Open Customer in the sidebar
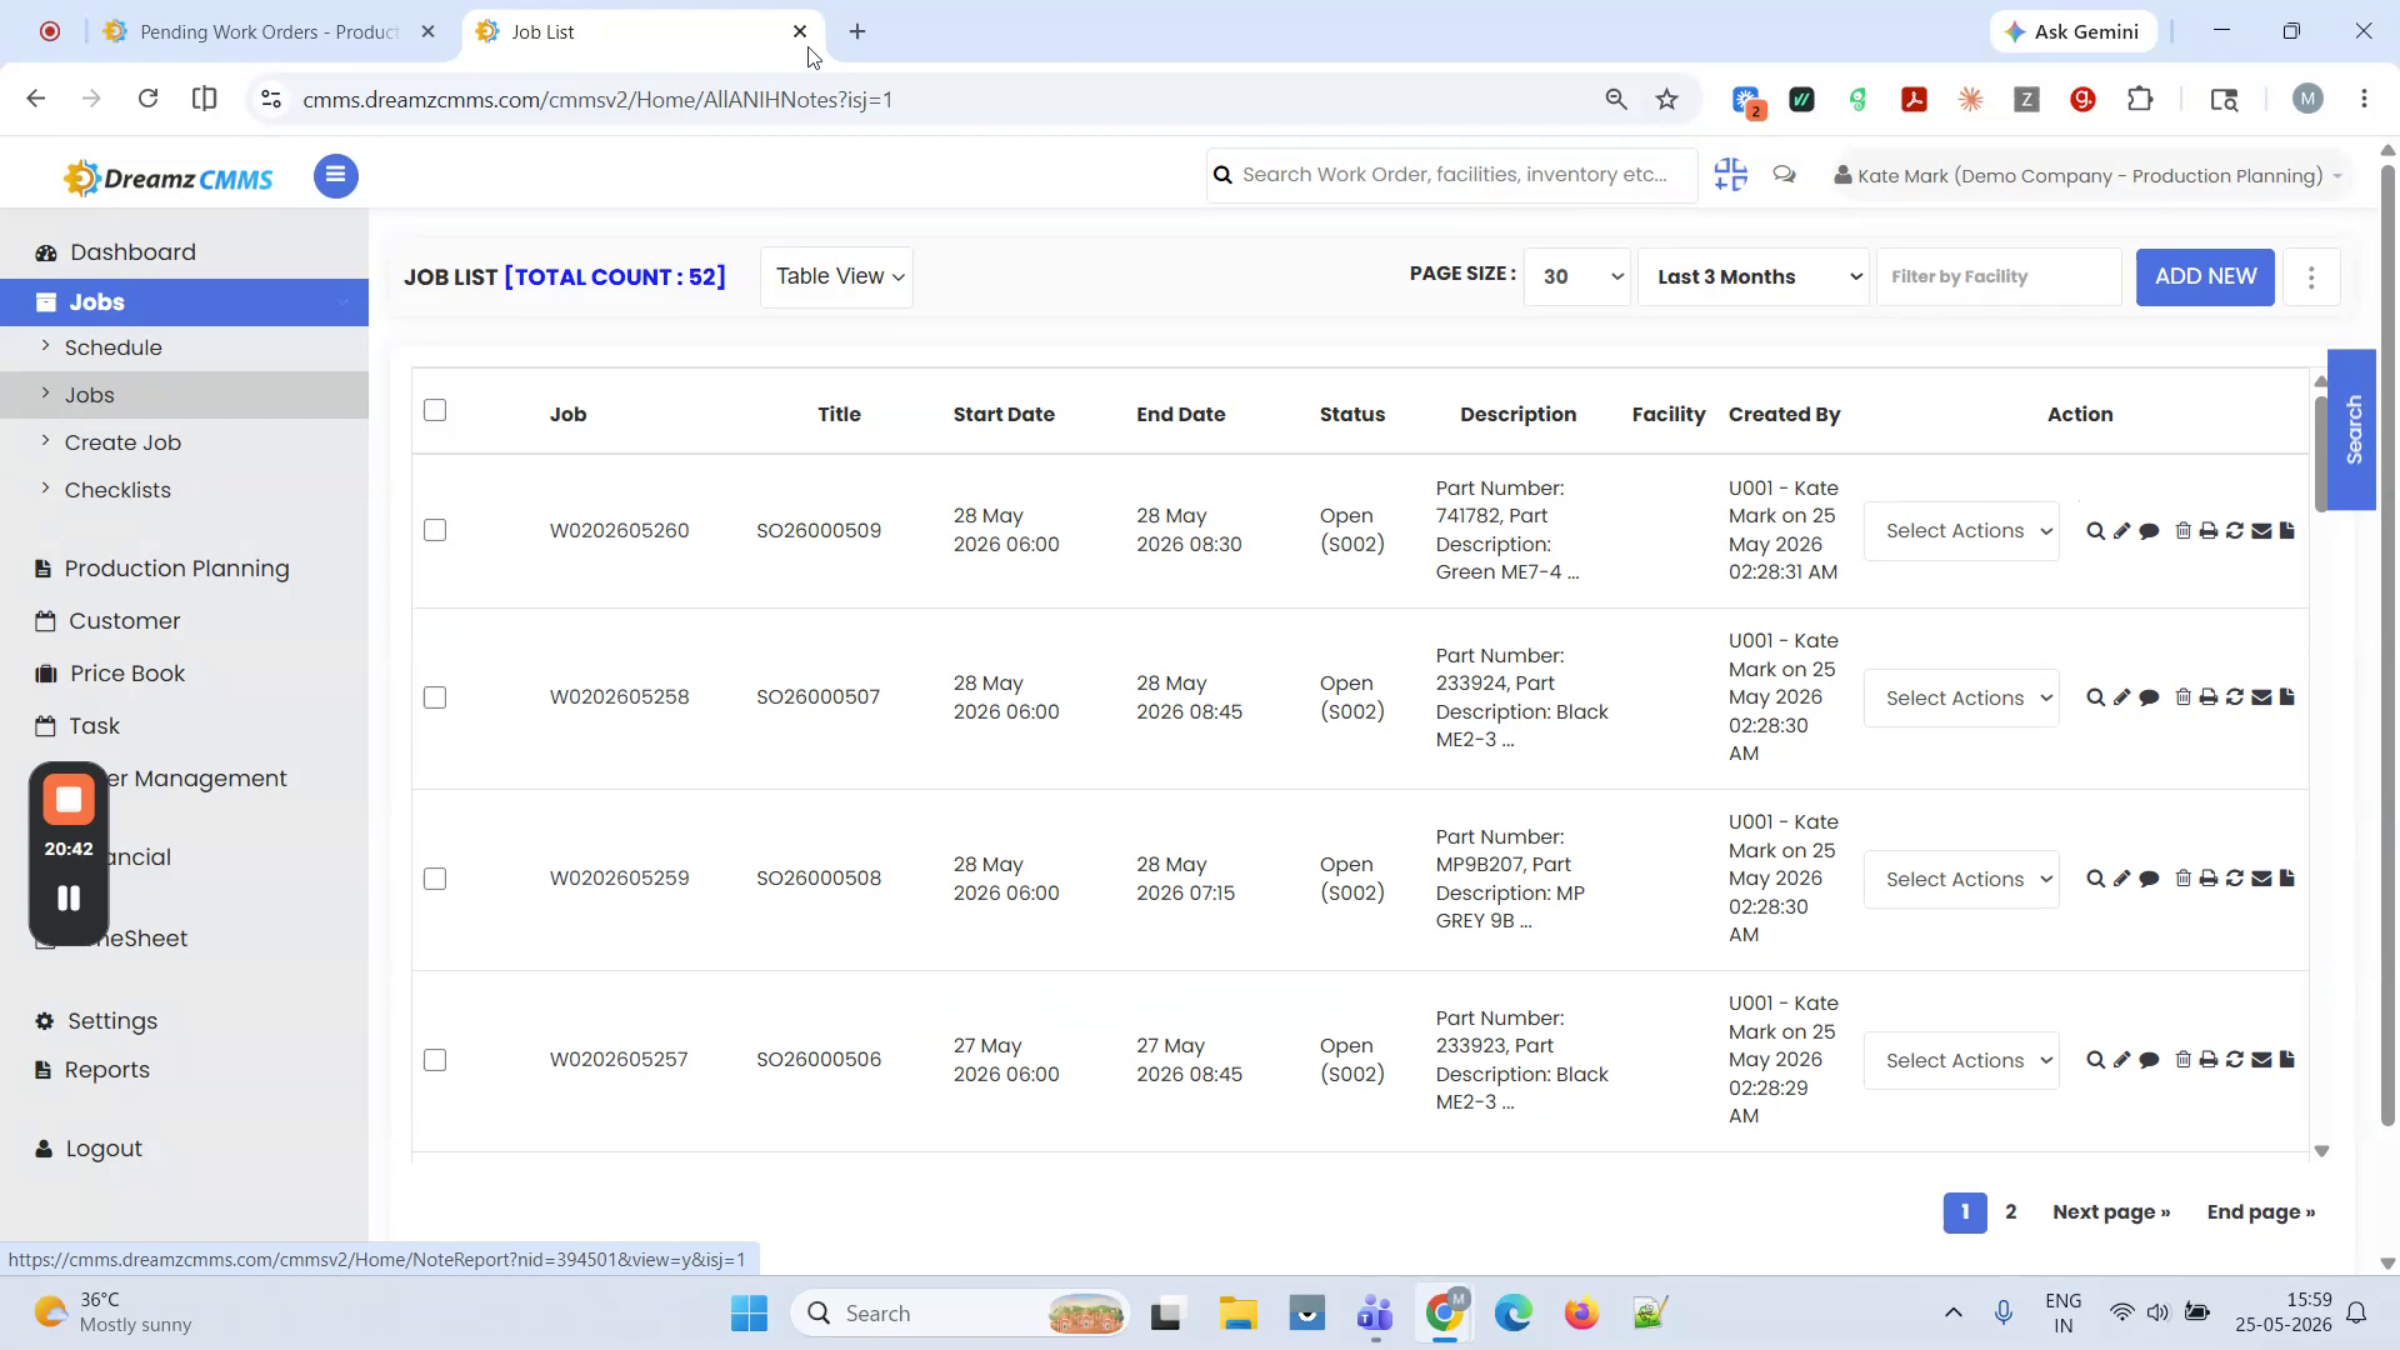2400x1350 pixels. click(124, 621)
